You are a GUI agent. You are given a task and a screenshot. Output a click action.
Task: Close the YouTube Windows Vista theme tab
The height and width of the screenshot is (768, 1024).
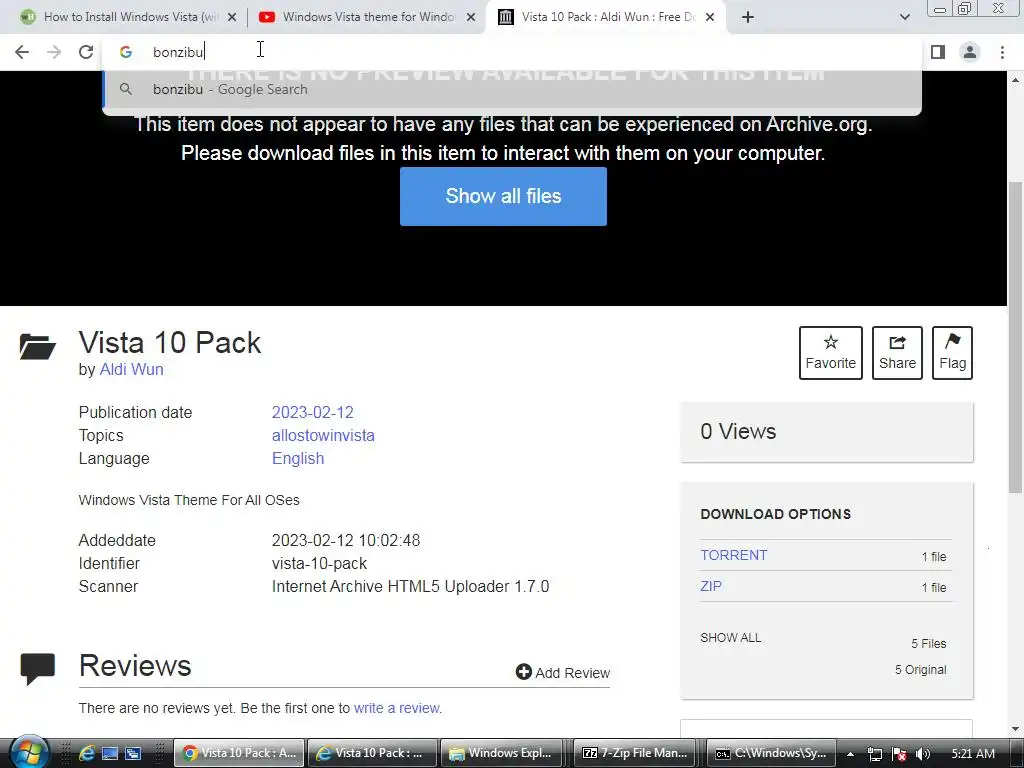[471, 17]
